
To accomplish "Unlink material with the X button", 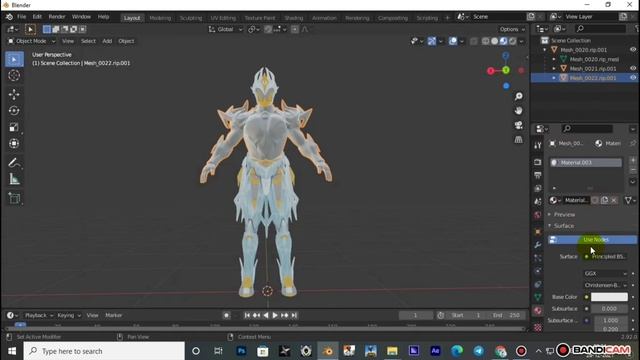I will (x=614, y=200).
